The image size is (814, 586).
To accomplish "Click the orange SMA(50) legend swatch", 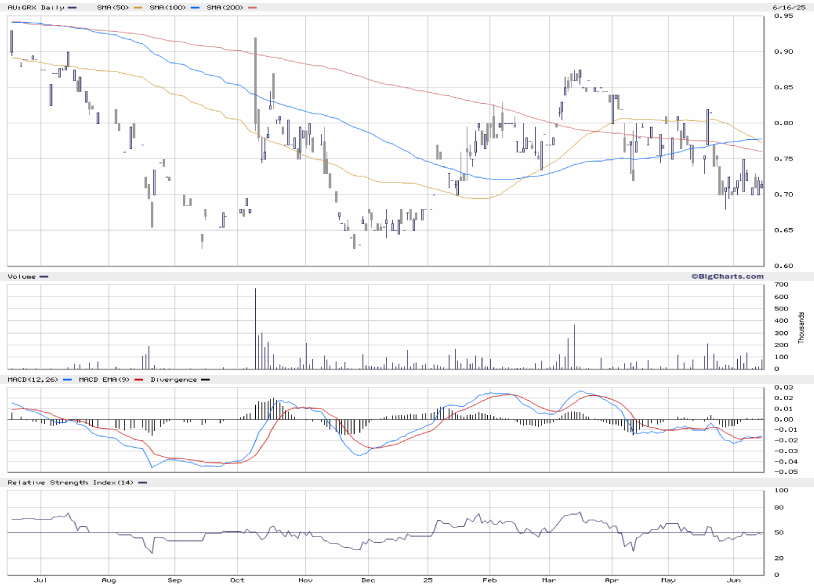I will (x=138, y=7).
